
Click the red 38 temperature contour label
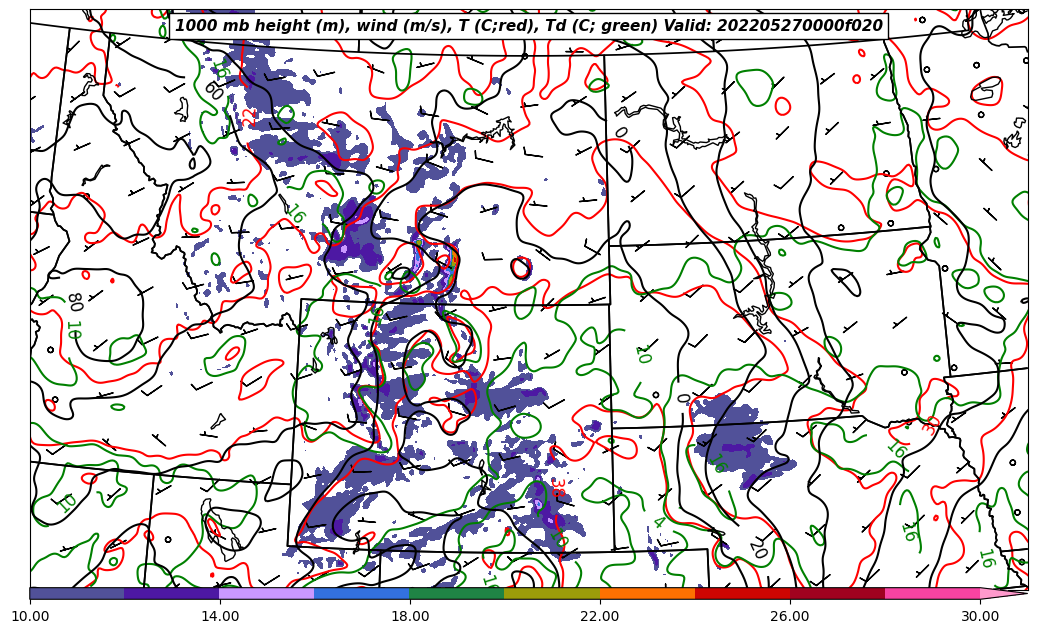tap(558, 489)
